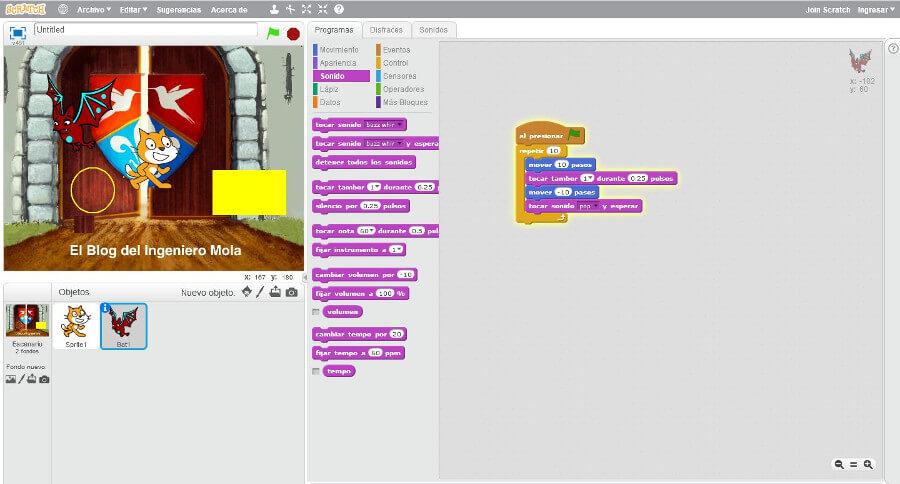Open the language globe menu
900x484 pixels.
click(x=63, y=9)
